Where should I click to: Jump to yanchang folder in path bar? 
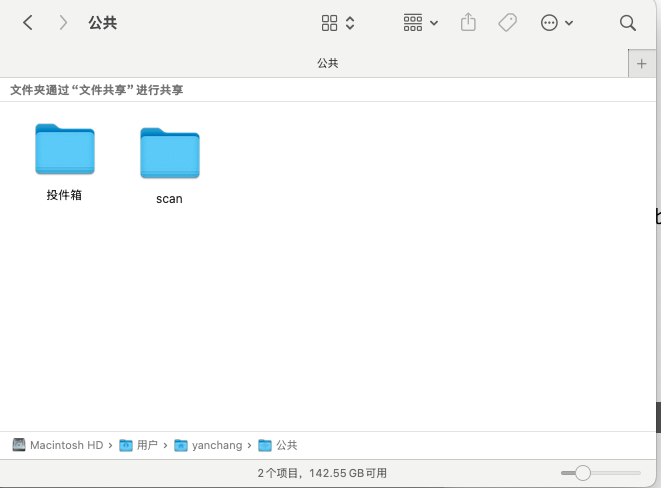coord(209,445)
